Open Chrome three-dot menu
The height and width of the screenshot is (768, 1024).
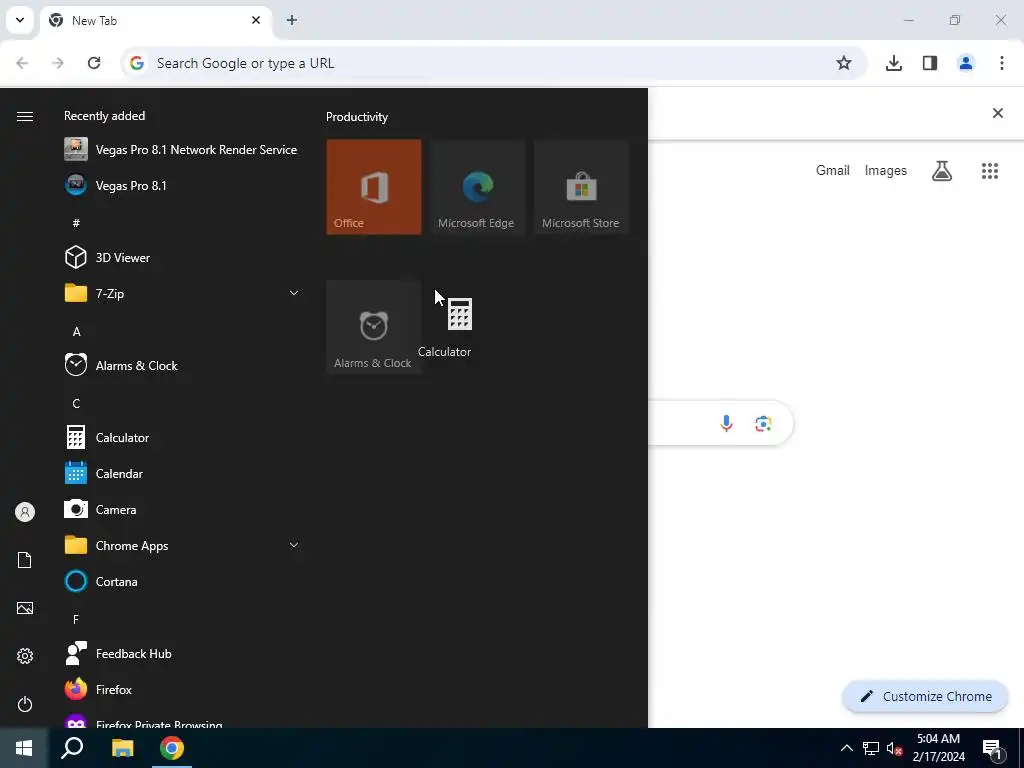pos(1002,63)
